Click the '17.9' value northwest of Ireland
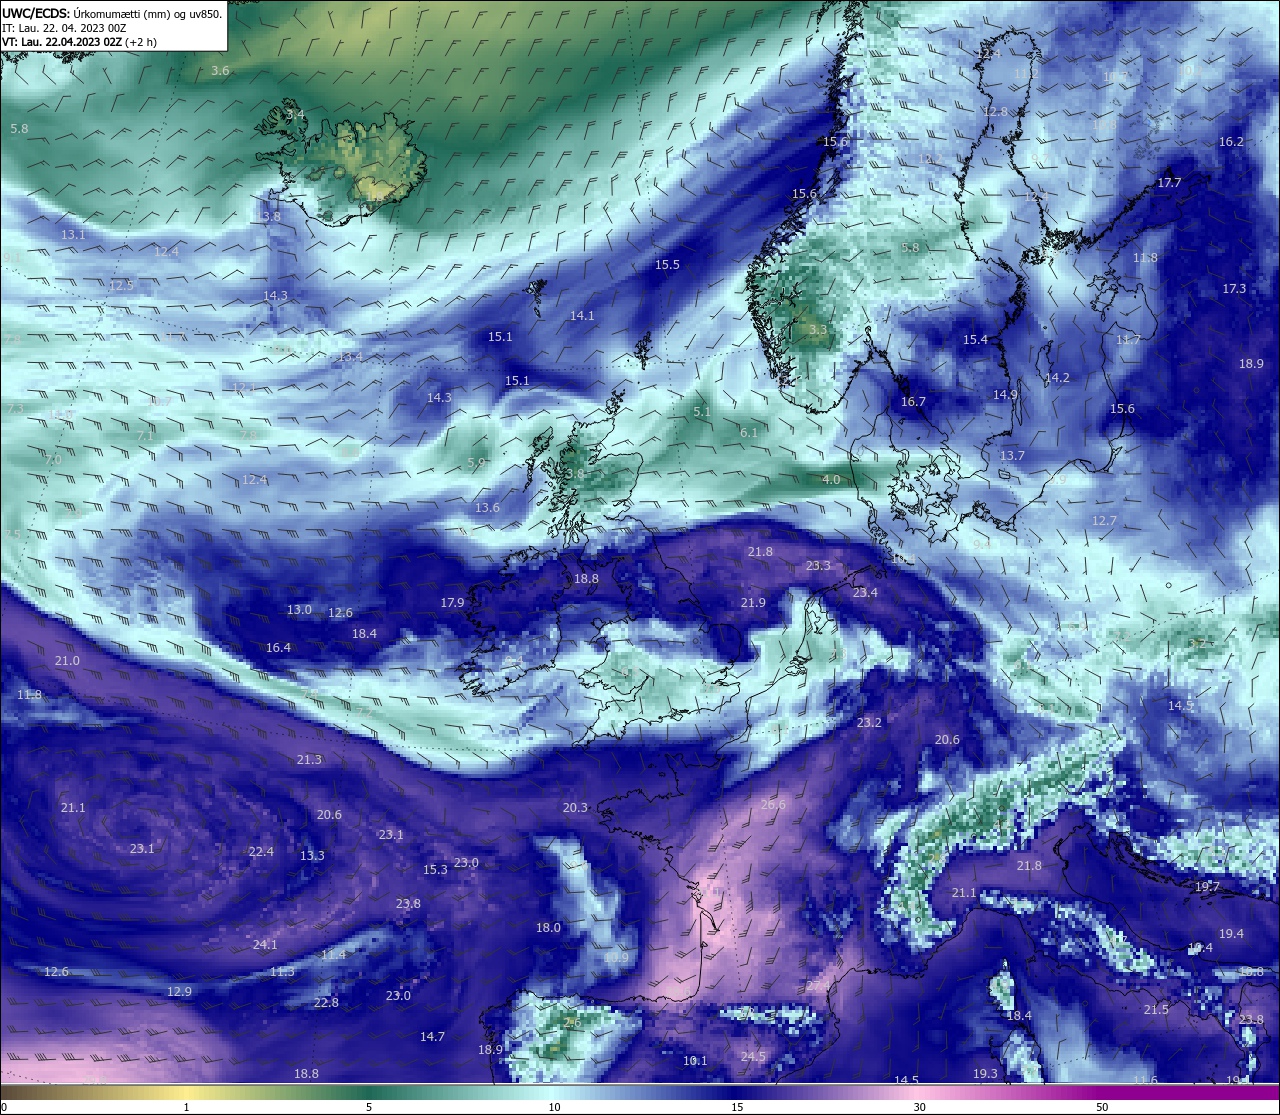Screen dimensions: 1280x1115 point(452,603)
